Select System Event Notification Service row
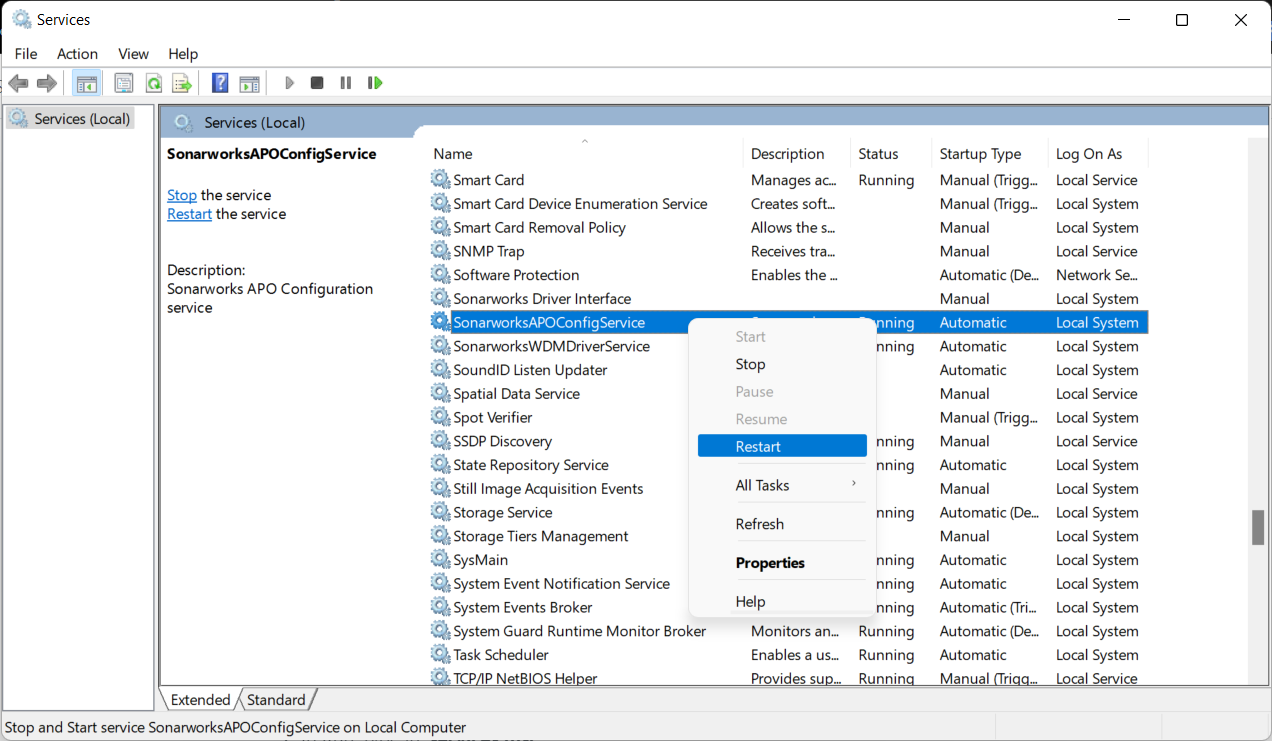Screen dimensions: 1272x741 click(788, 584)
